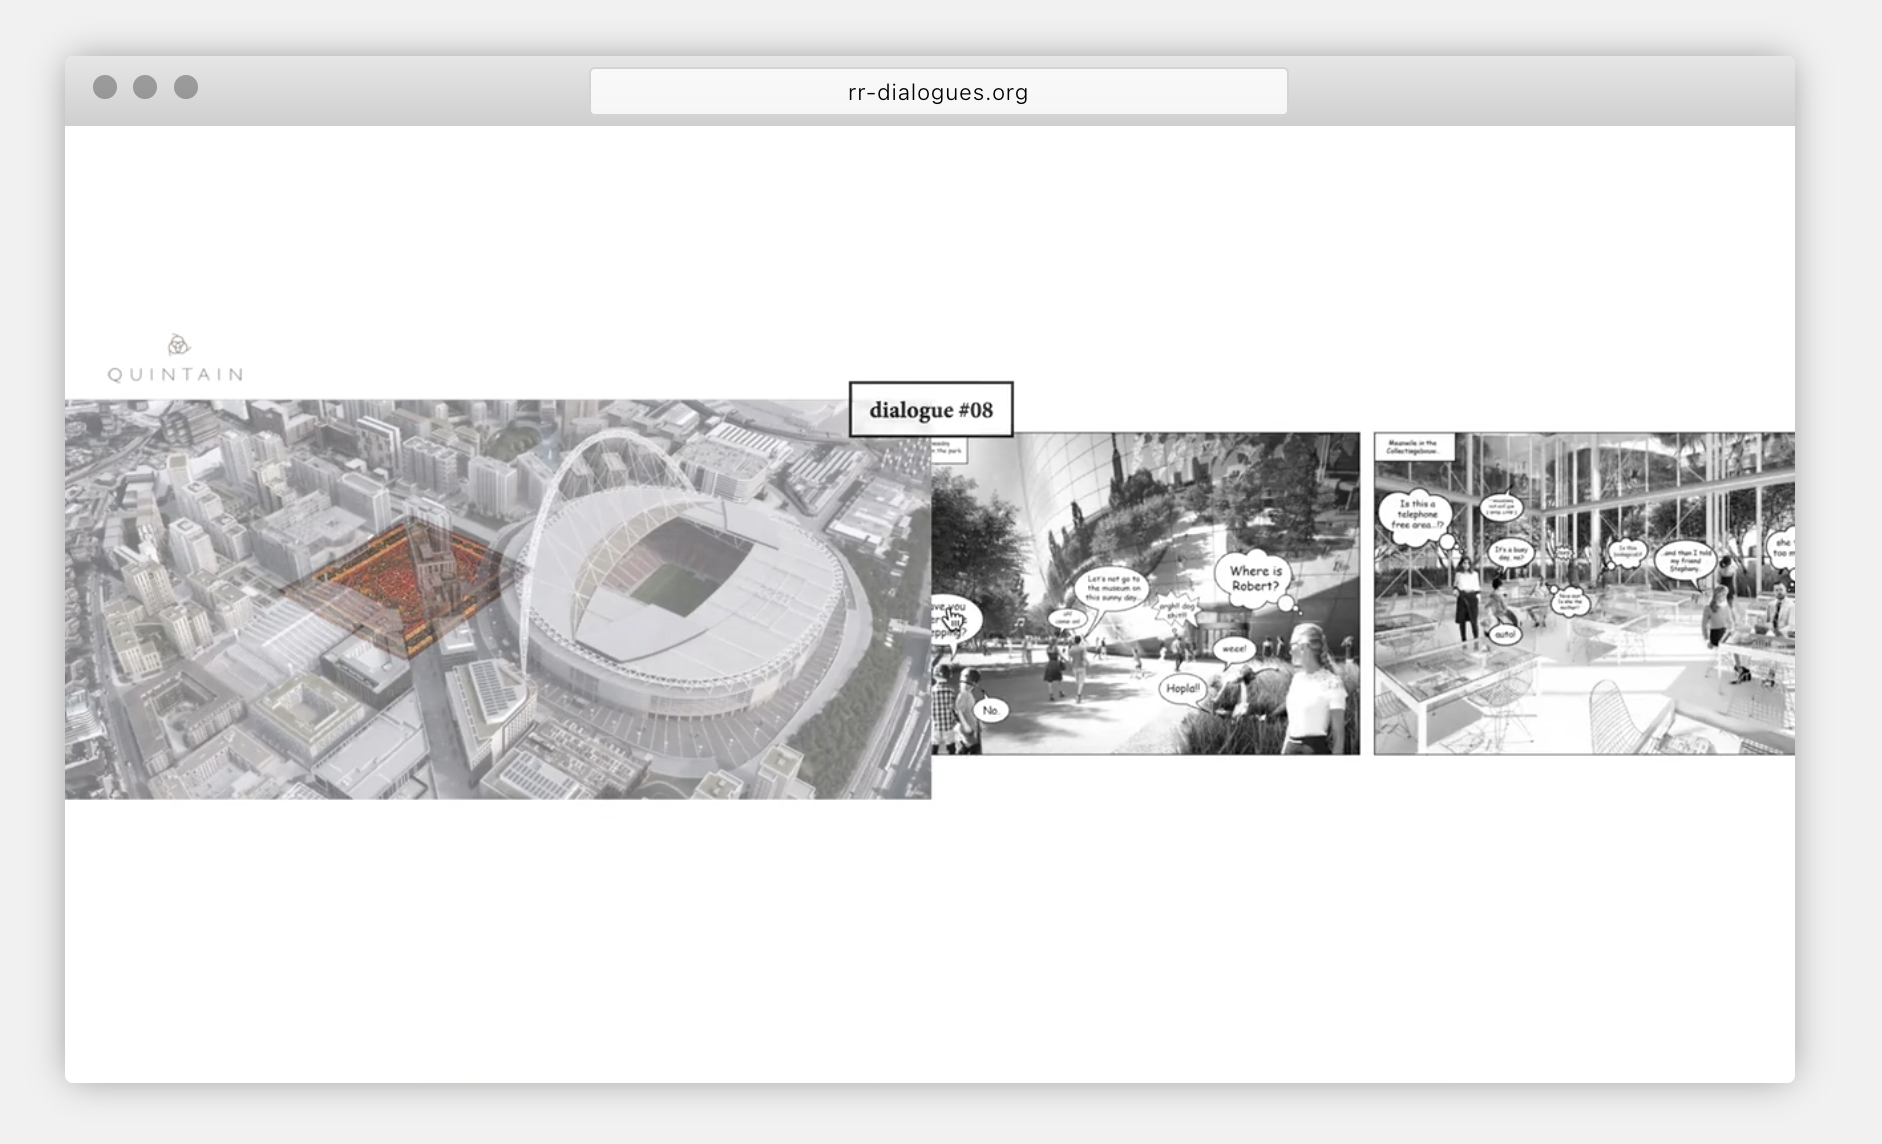Click the Quintain logo emblem
The image size is (1882, 1144).
(x=178, y=345)
